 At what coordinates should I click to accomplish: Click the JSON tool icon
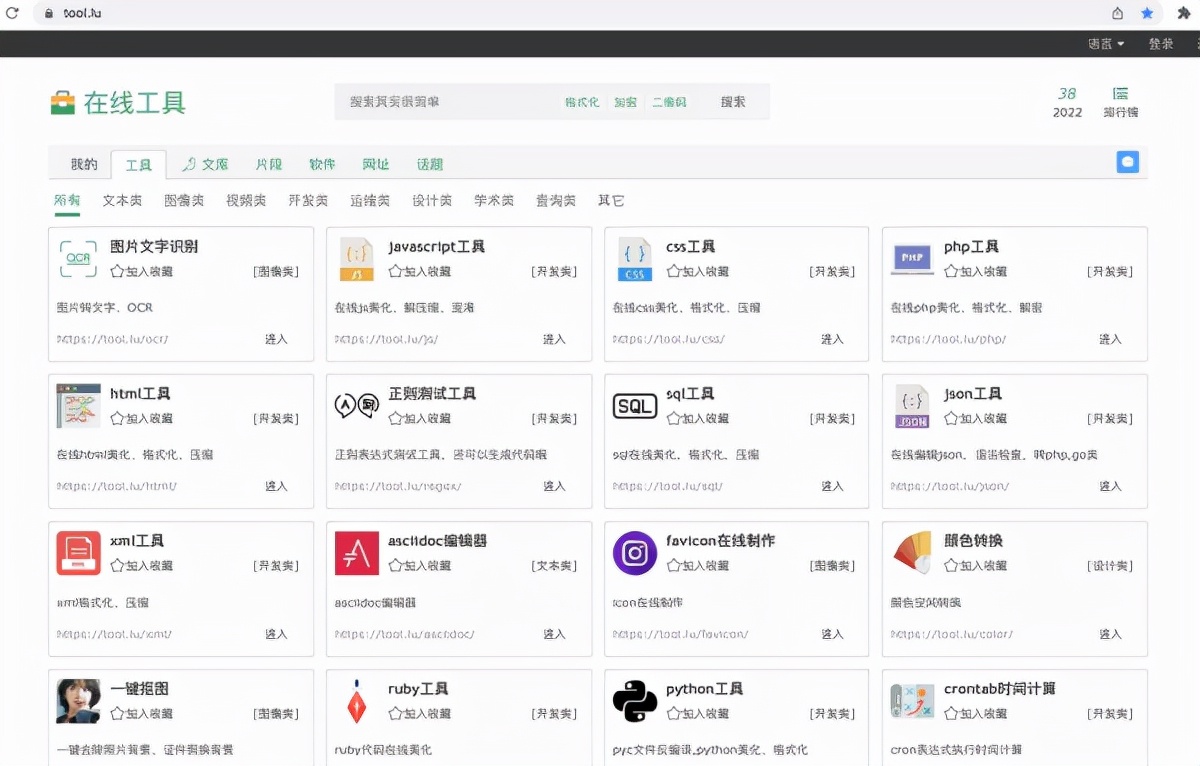tap(912, 406)
